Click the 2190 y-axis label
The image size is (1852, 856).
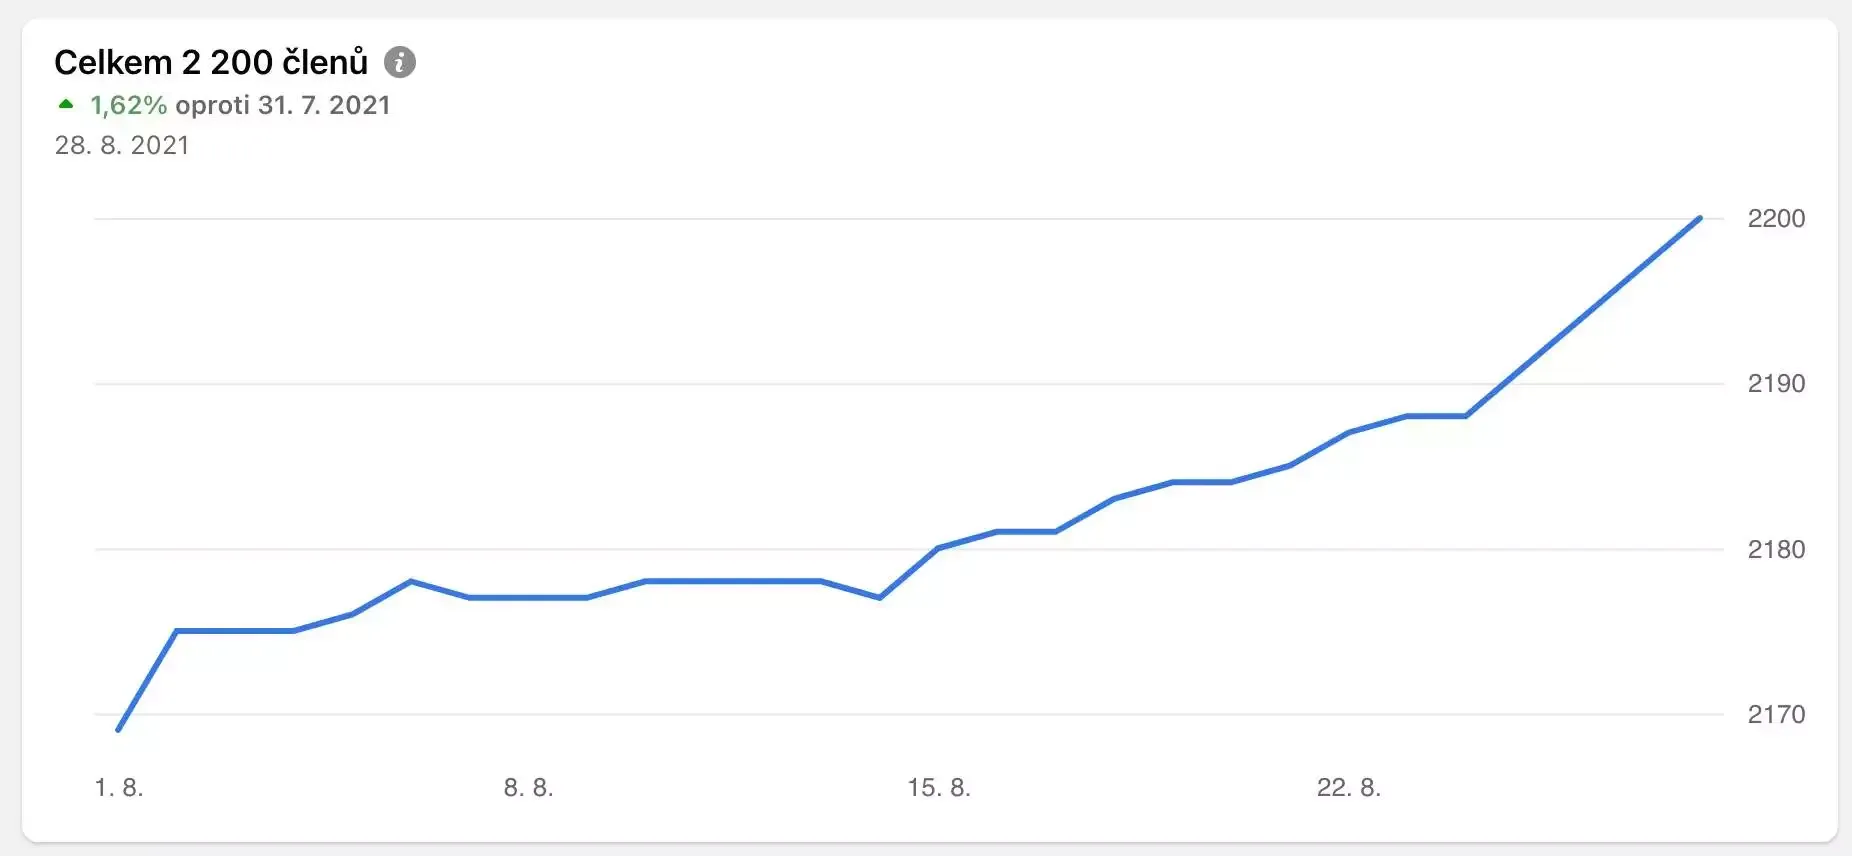click(x=1776, y=383)
